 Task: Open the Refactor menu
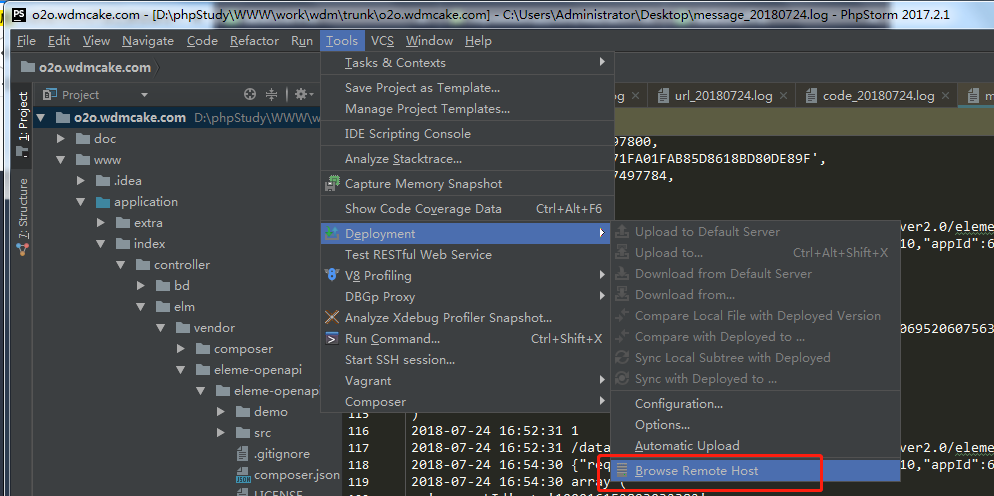(x=254, y=41)
